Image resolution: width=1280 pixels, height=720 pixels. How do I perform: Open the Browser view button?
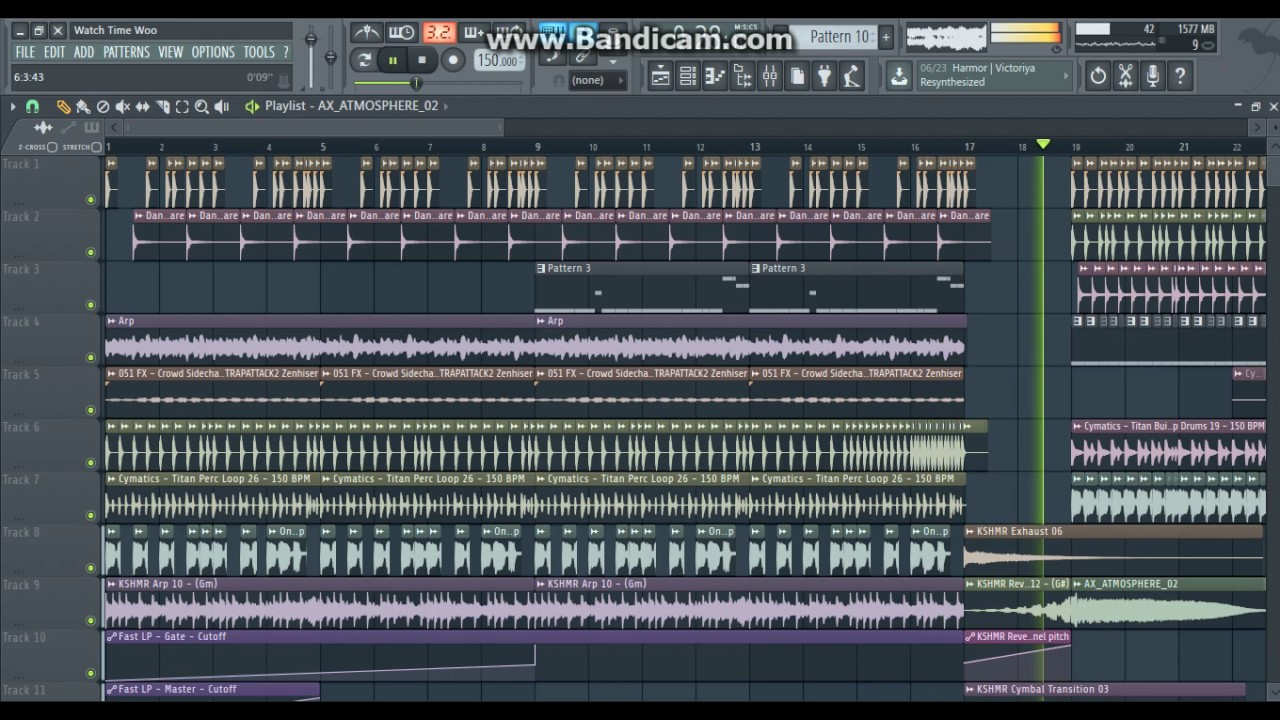(x=742, y=75)
